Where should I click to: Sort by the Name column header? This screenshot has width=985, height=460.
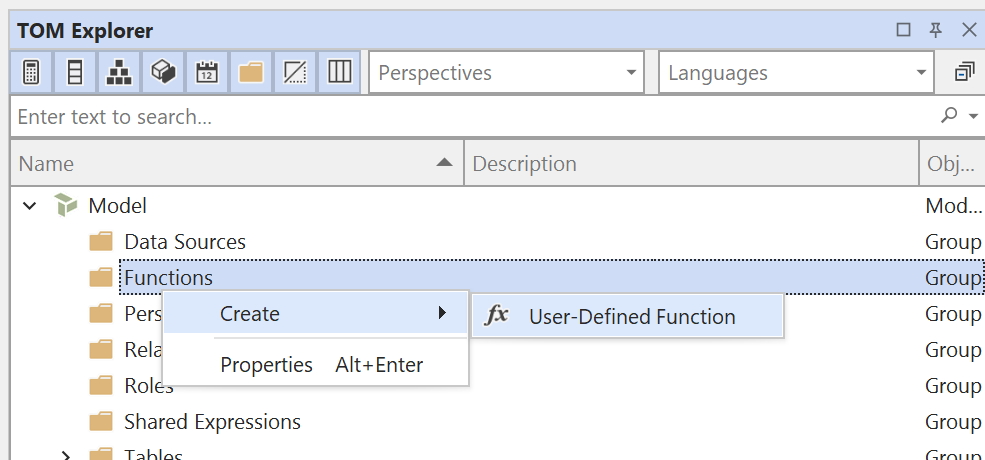tap(236, 163)
